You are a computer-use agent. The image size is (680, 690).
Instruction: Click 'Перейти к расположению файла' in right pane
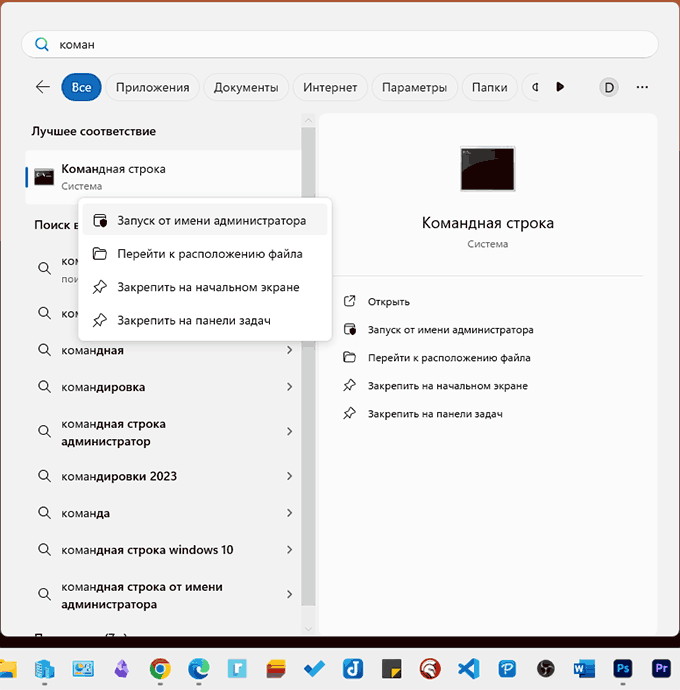point(437,358)
